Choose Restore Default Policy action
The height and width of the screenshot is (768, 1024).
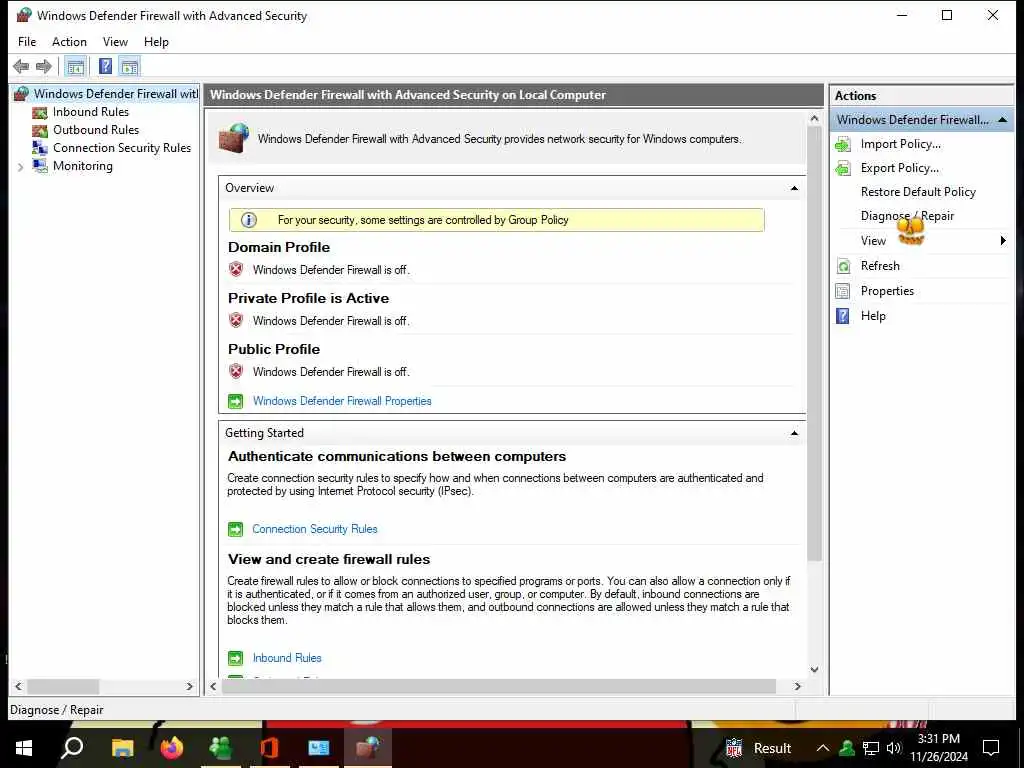918,192
